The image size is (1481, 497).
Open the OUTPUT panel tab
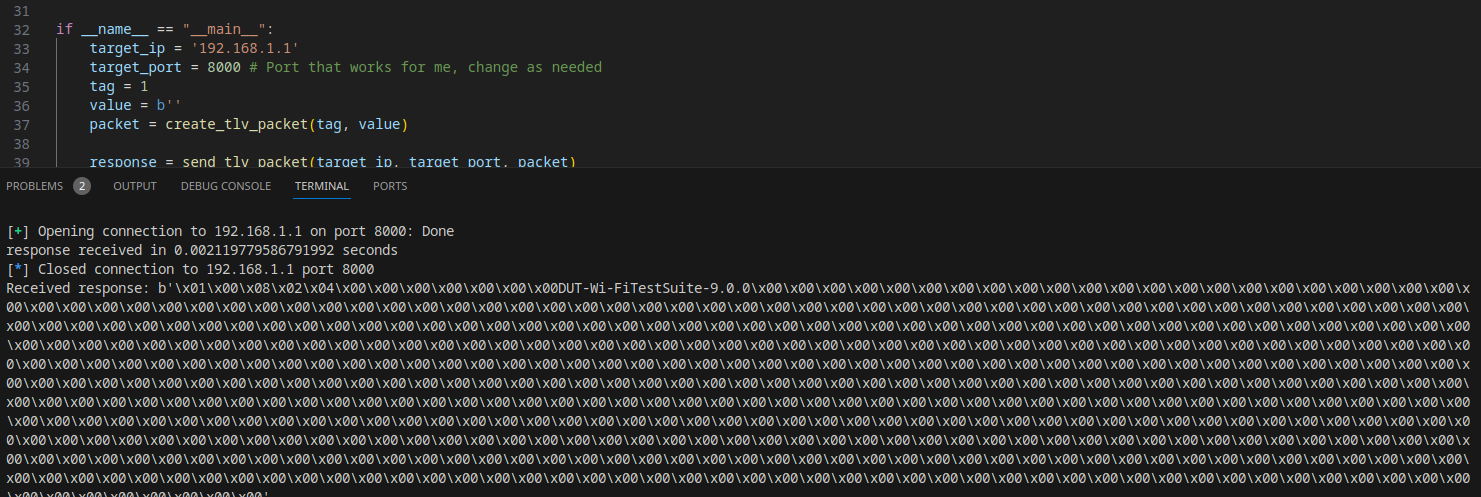point(135,186)
